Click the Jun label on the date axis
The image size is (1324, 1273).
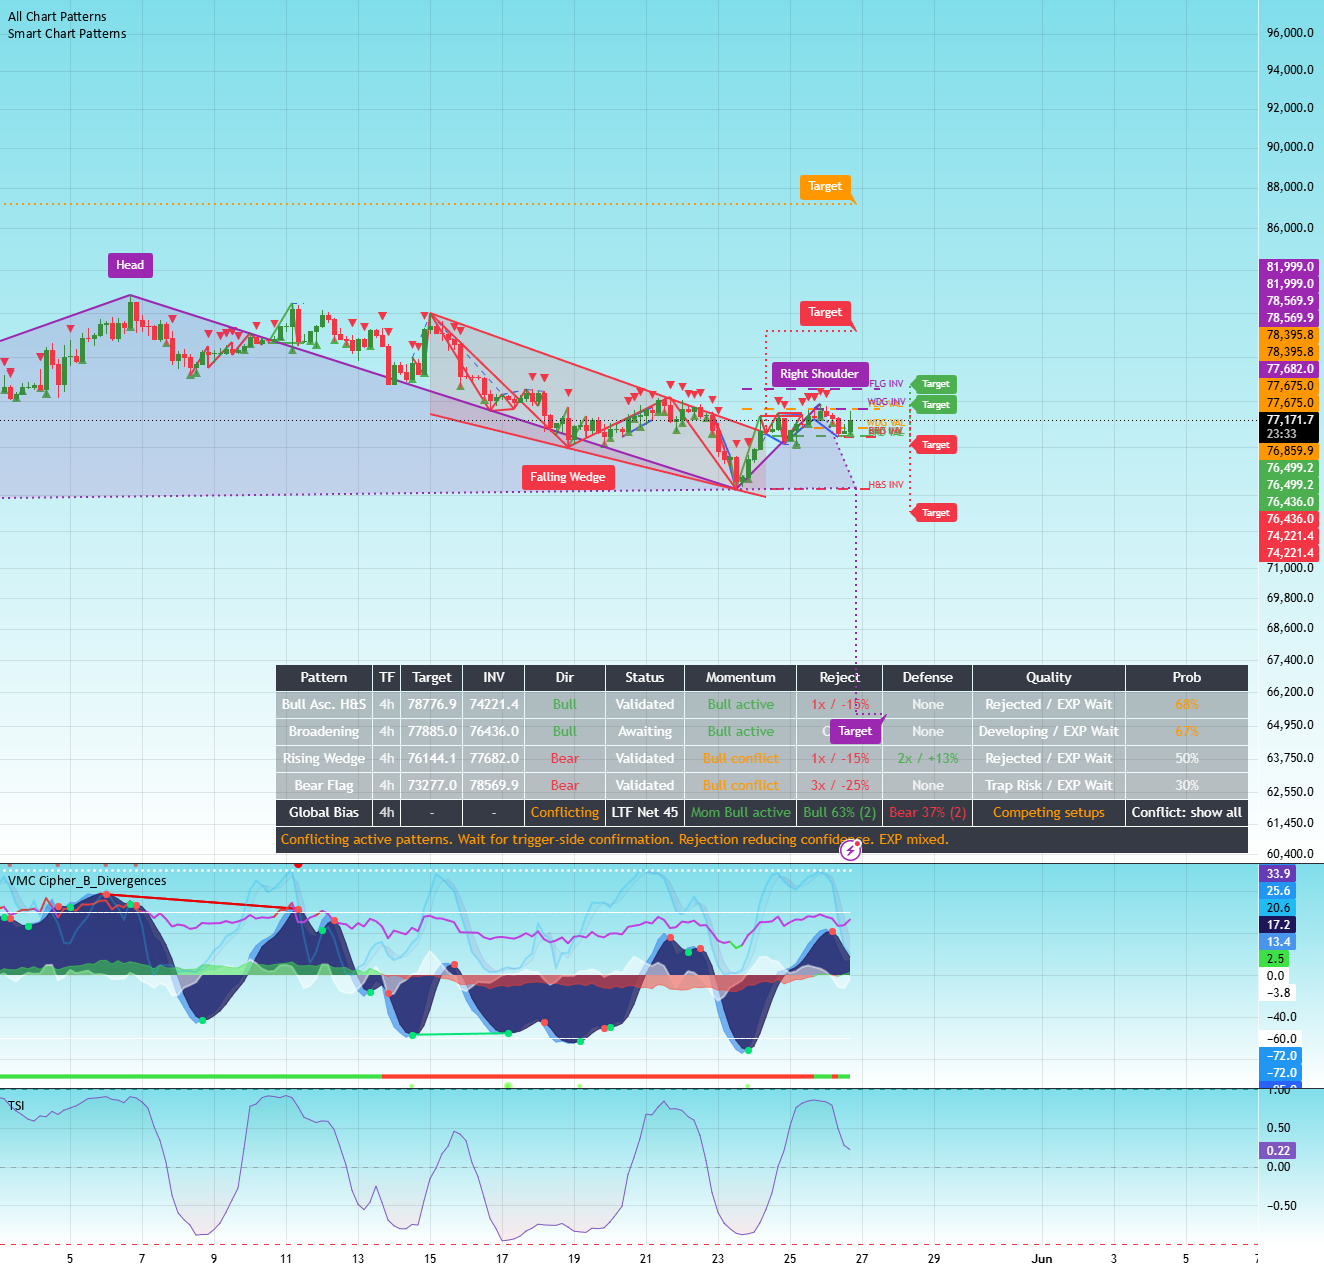pyautogui.click(x=1042, y=1258)
